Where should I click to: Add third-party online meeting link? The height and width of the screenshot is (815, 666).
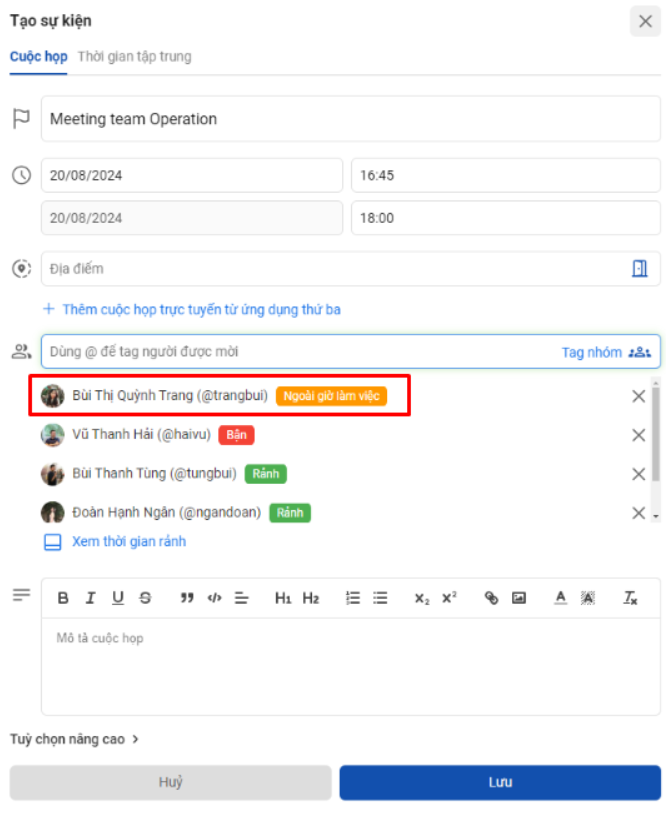tap(192, 309)
